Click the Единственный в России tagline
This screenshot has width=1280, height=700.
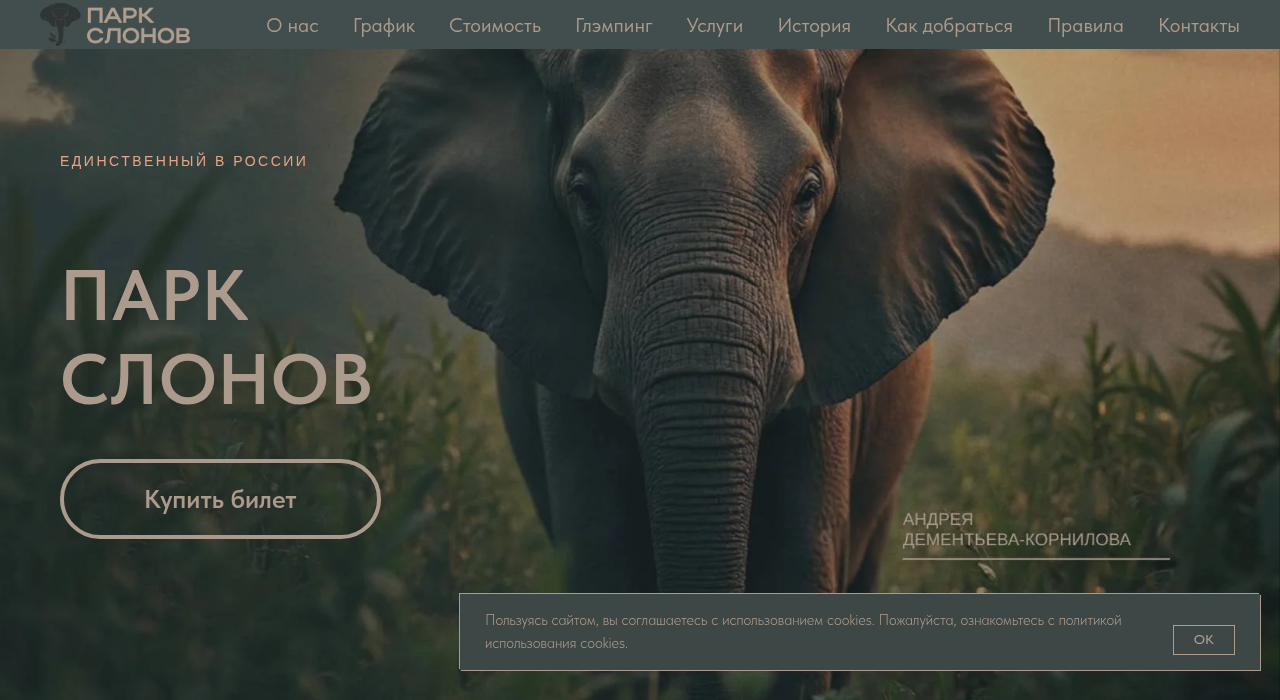184,161
